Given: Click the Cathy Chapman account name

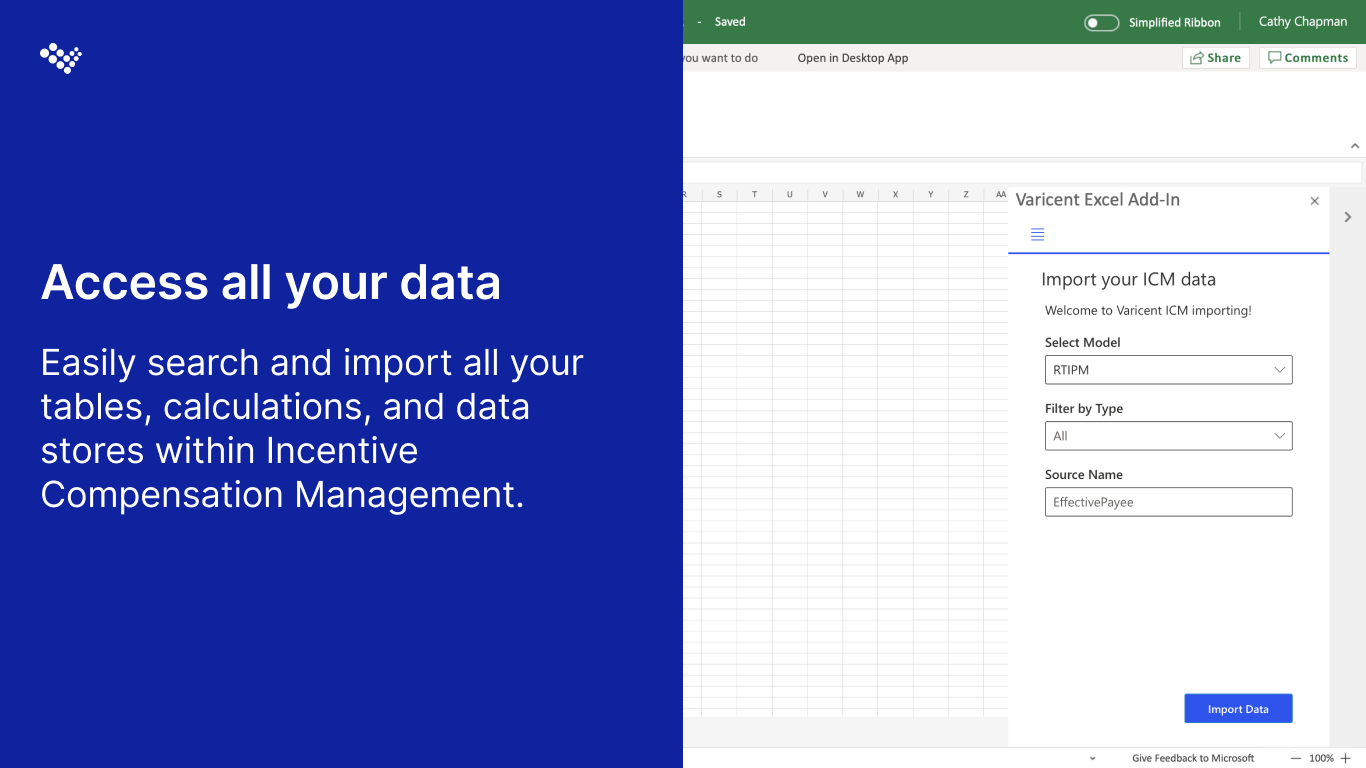Looking at the screenshot, I should pos(1302,22).
